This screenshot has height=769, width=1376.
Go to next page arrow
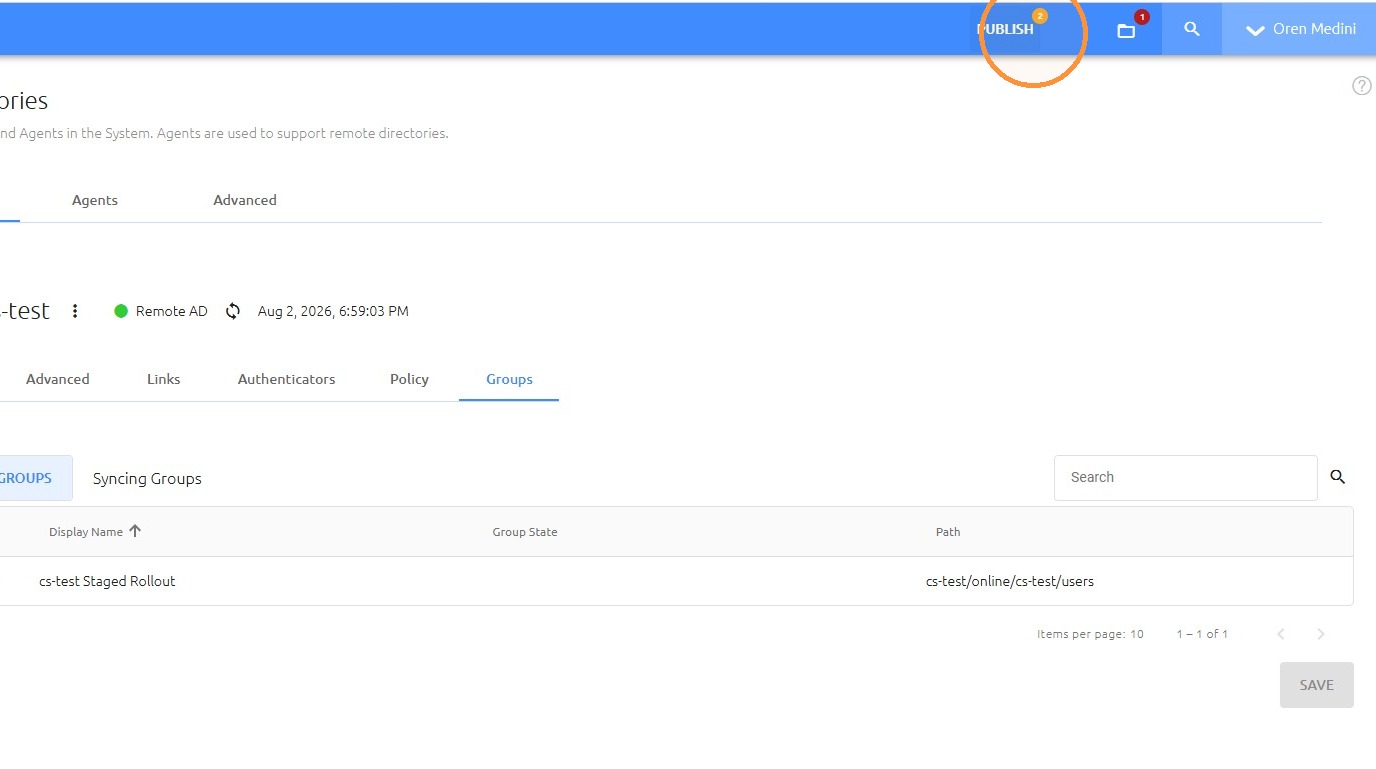pos(1321,634)
